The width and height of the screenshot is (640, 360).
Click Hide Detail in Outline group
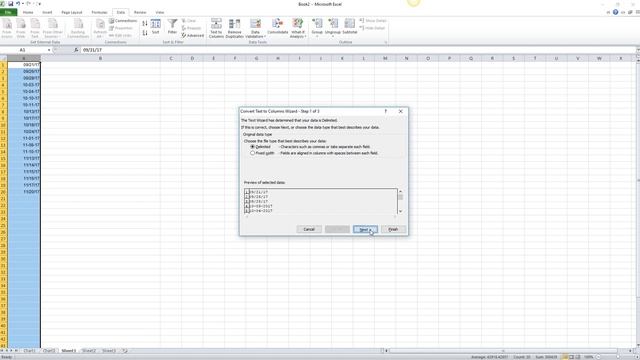pyautogui.click(x=373, y=28)
